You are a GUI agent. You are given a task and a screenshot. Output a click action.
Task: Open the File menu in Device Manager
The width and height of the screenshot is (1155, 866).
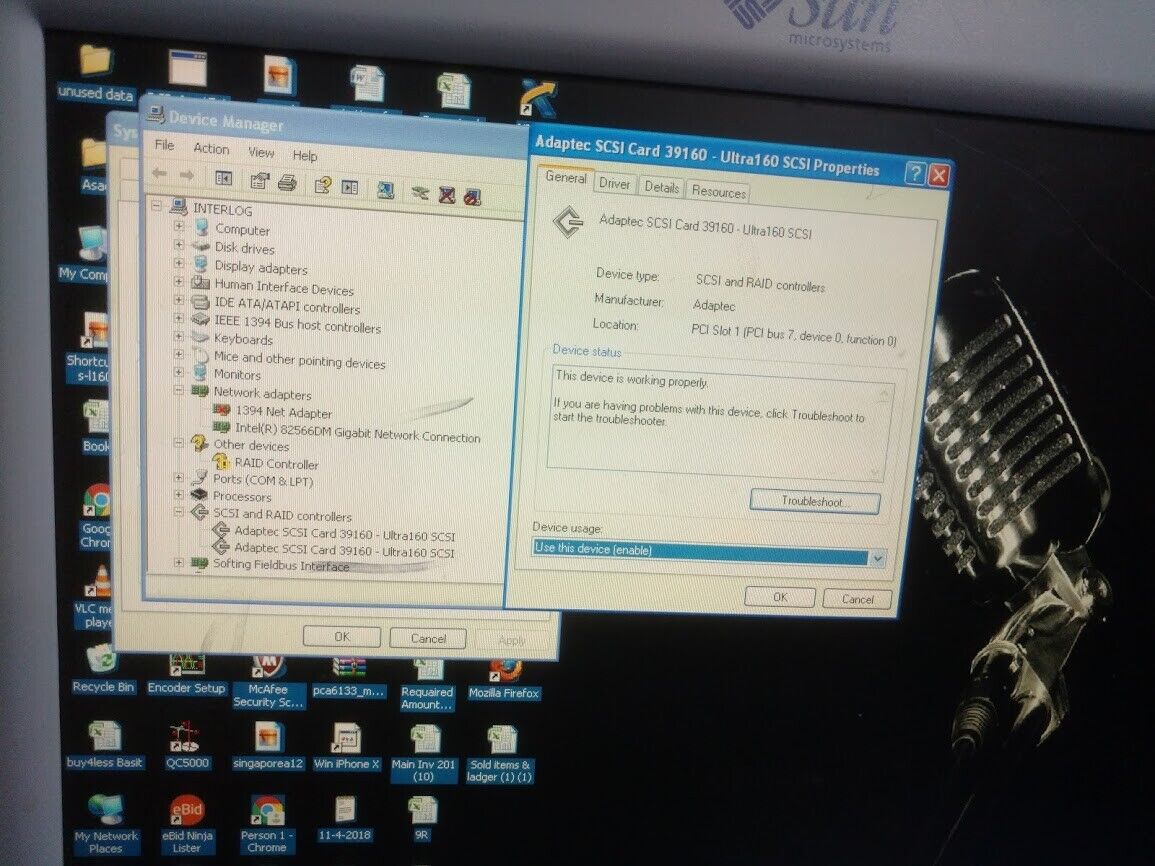(x=164, y=145)
